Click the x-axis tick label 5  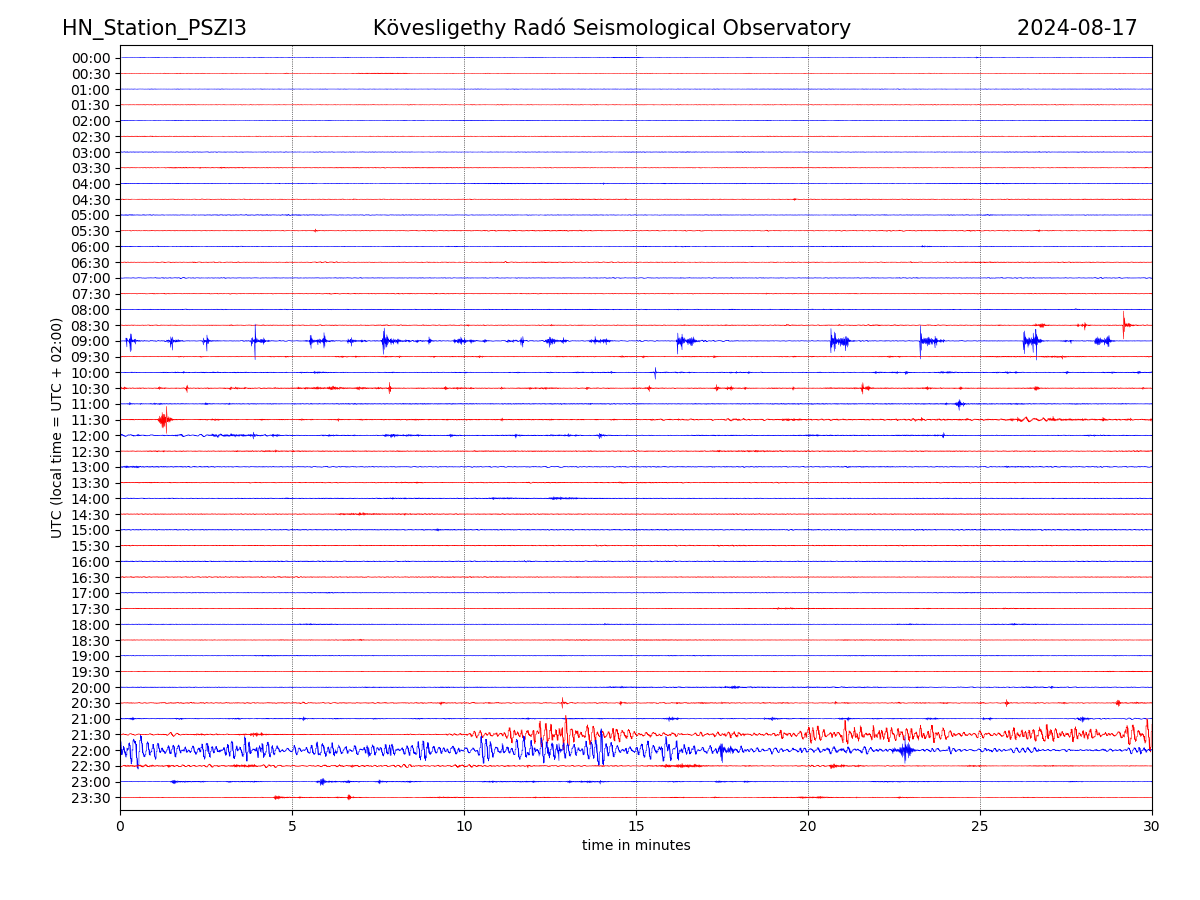(292, 827)
